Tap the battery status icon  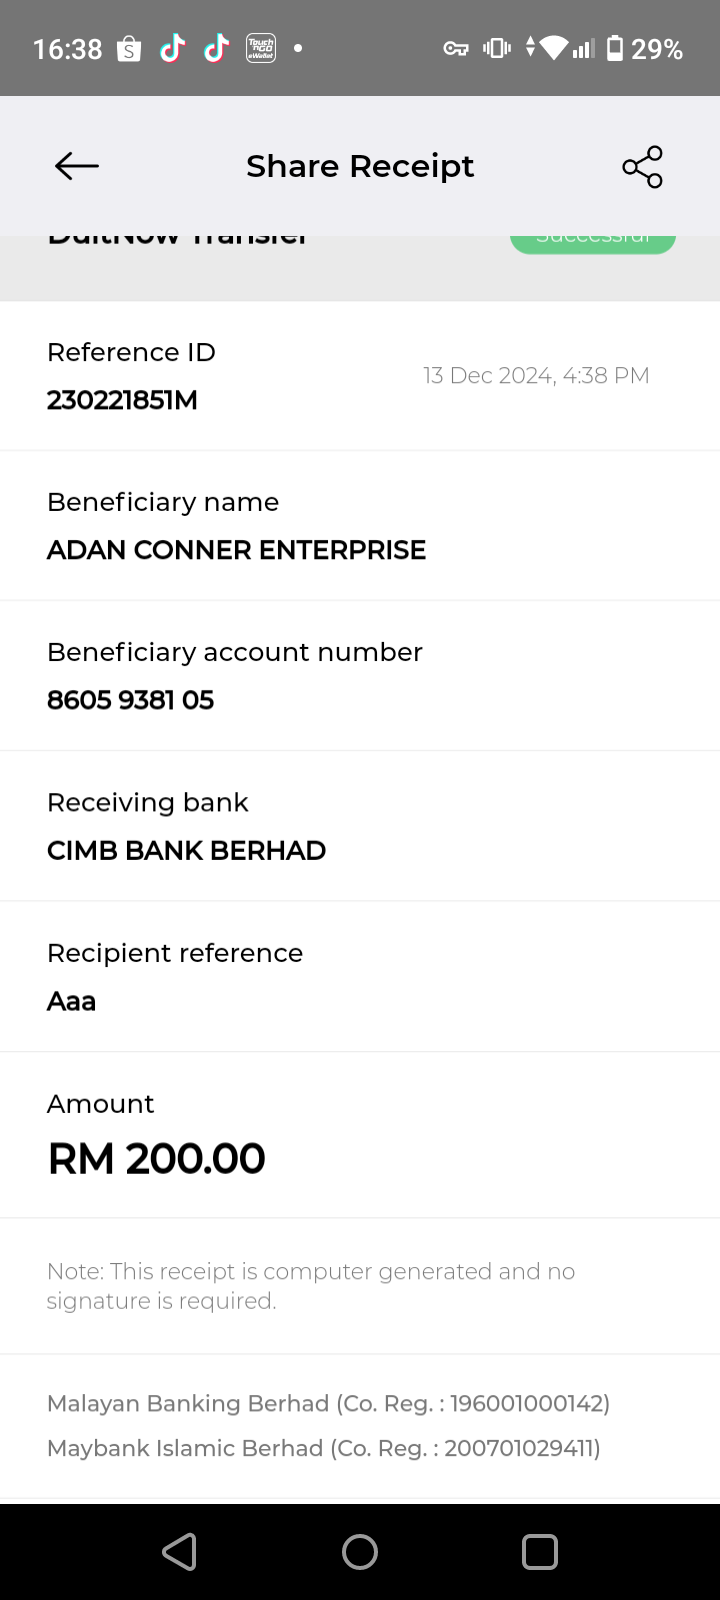(x=615, y=48)
